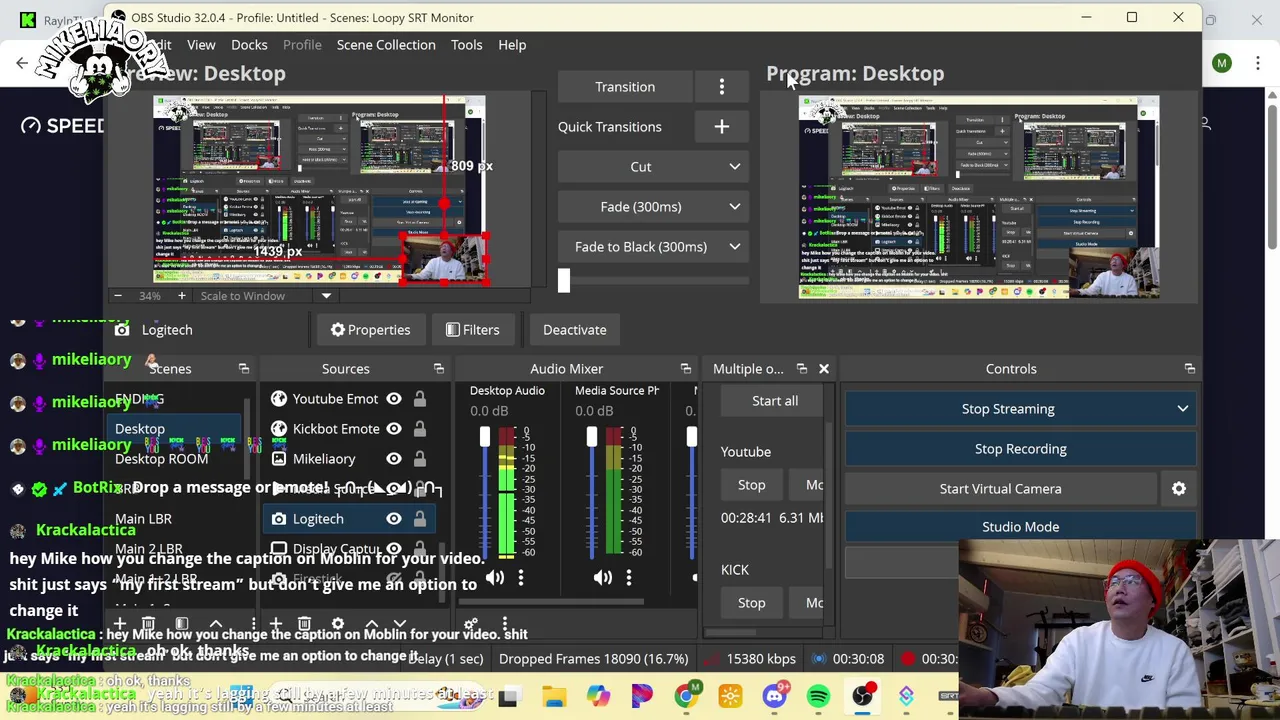Click the transition T-bar slider handle

pyautogui.click(x=564, y=281)
